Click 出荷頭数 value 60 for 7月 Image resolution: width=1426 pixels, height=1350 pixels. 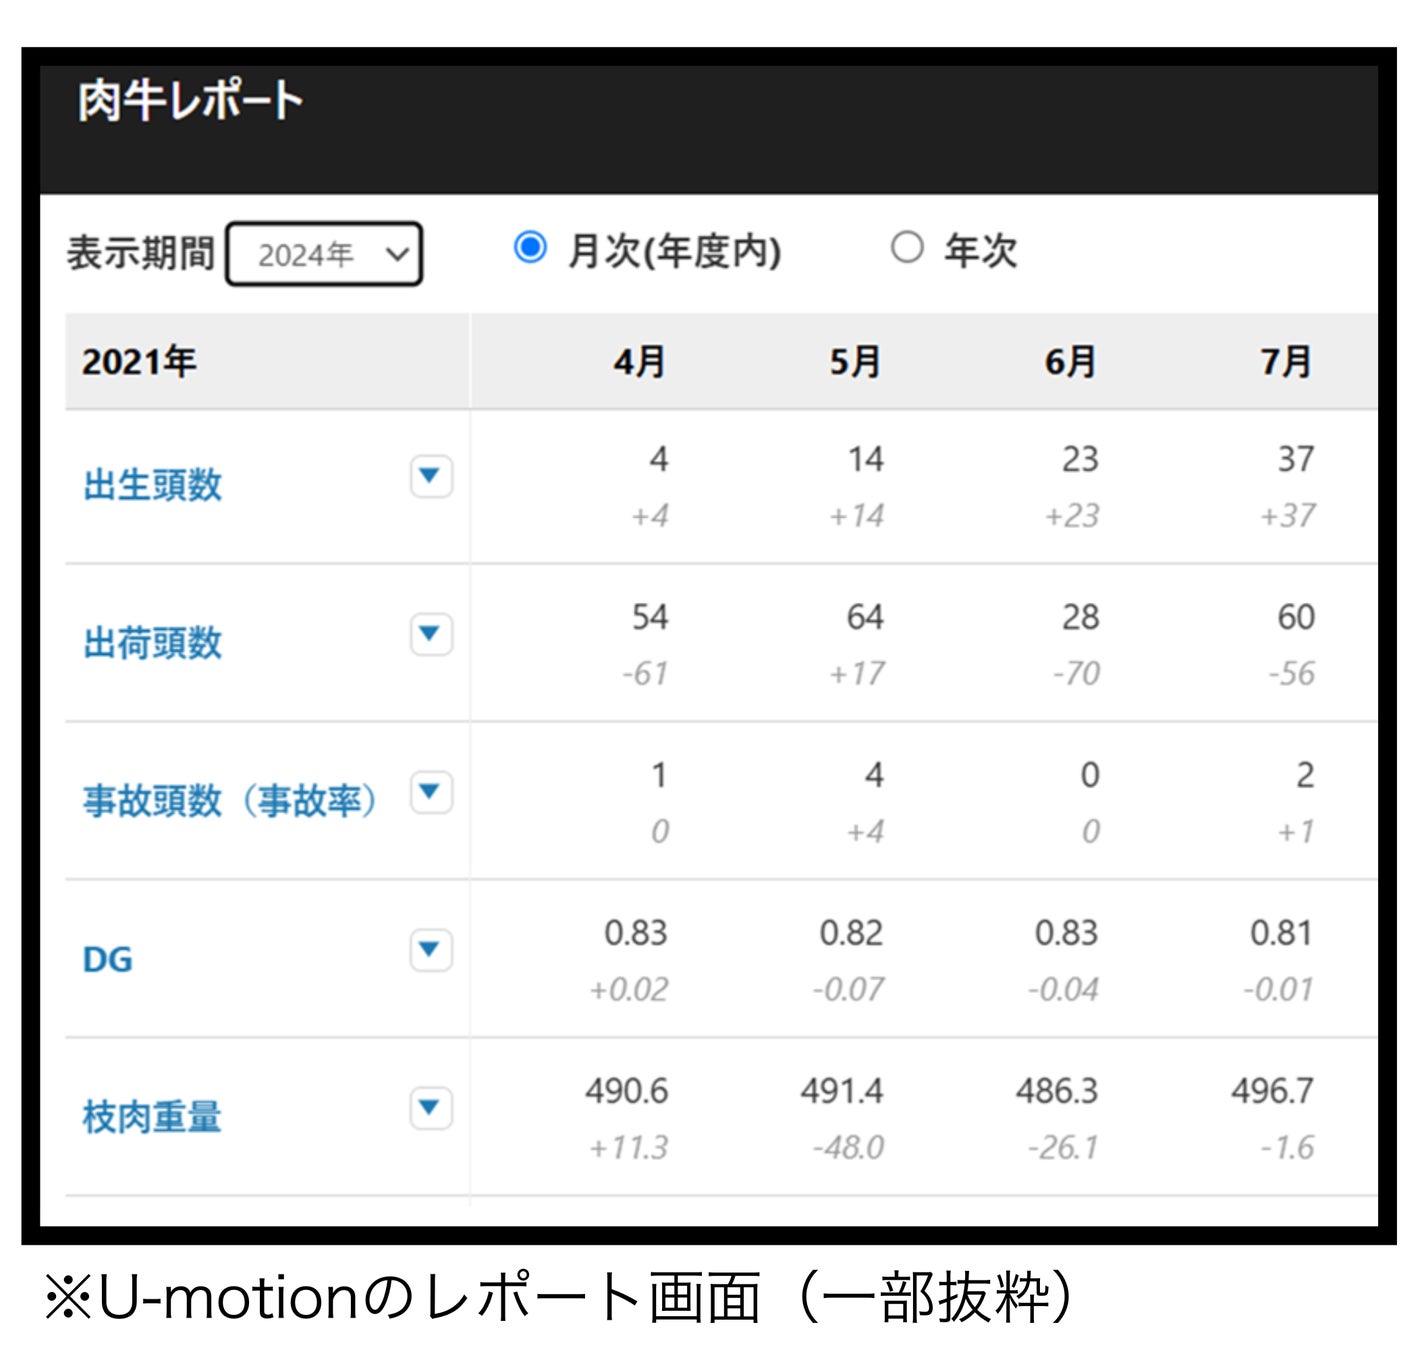1296,617
